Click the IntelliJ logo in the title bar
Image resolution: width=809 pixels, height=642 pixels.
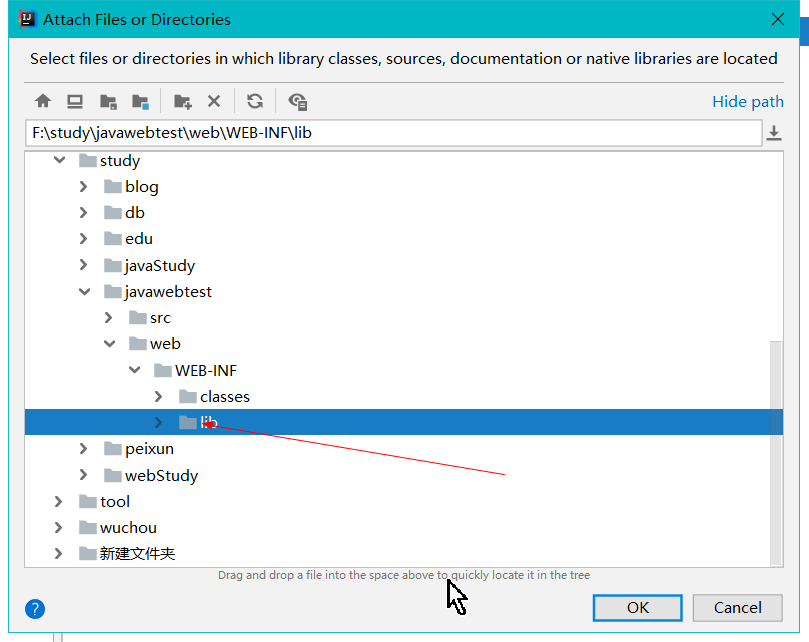pyautogui.click(x=27, y=19)
